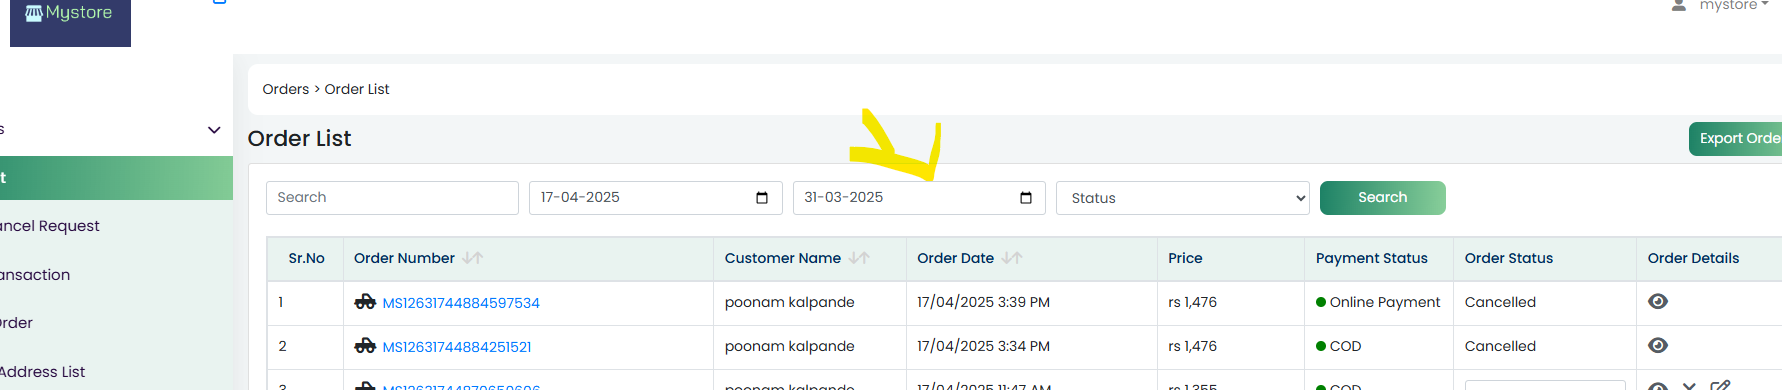
Task: Click delivery truck icon for order MS12631744884597534
Action: point(365,302)
